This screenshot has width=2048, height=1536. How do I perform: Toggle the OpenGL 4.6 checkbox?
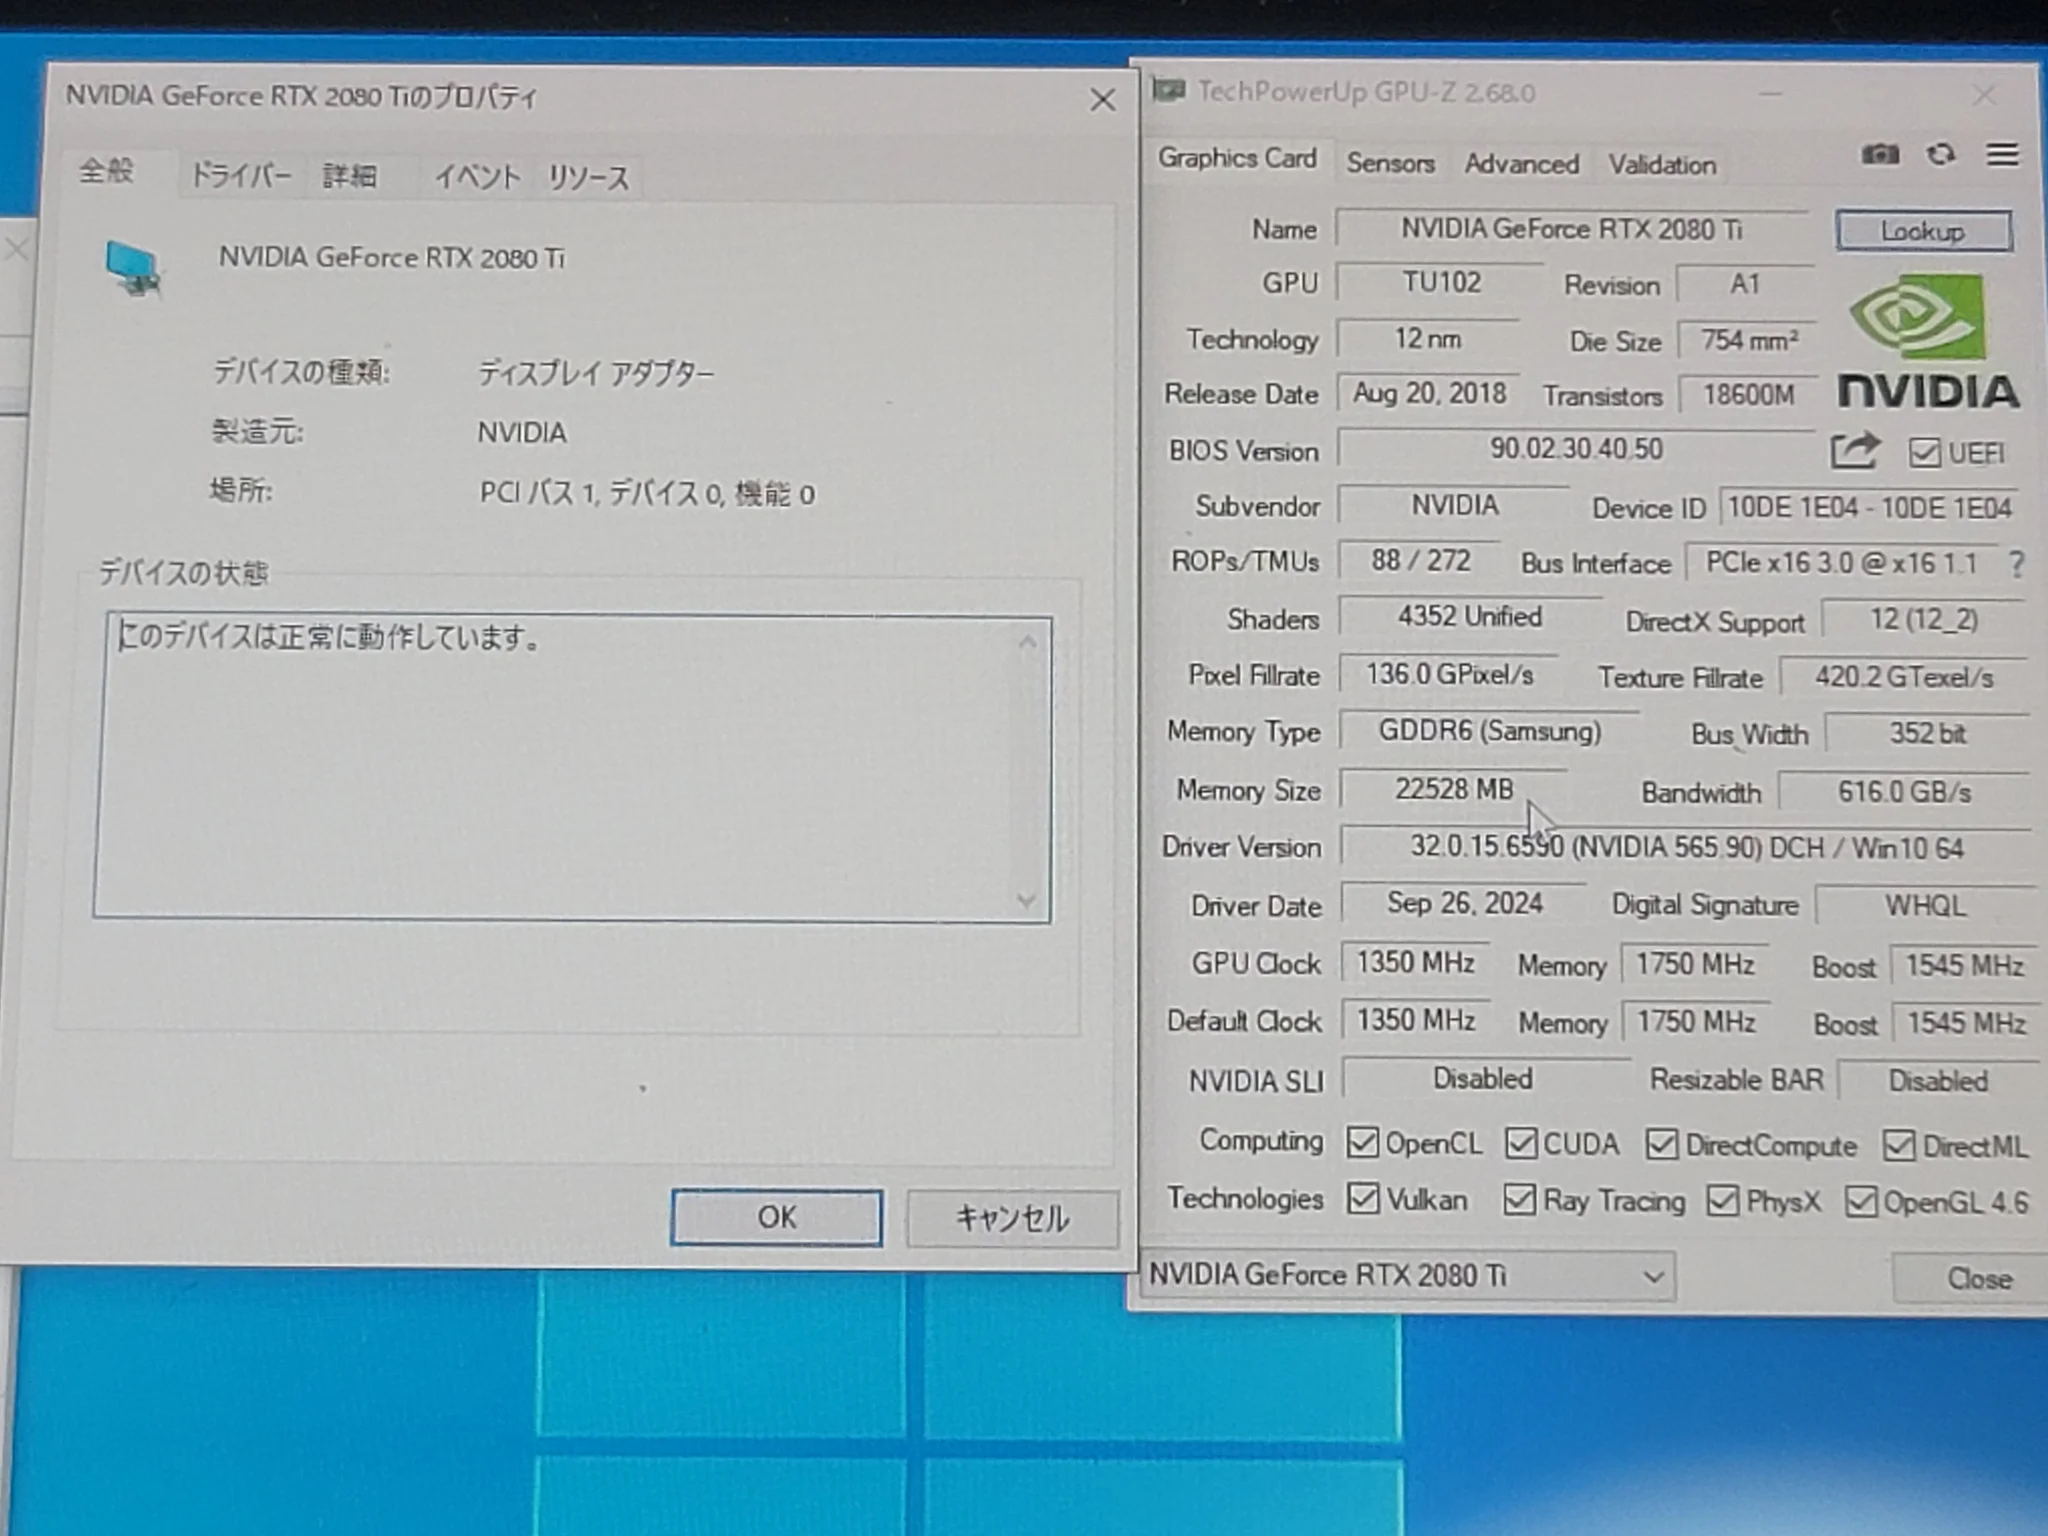(1860, 1201)
